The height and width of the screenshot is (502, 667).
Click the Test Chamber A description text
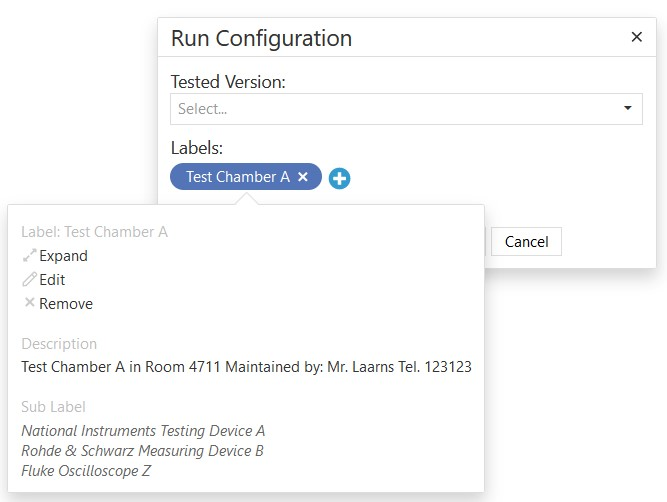246,367
